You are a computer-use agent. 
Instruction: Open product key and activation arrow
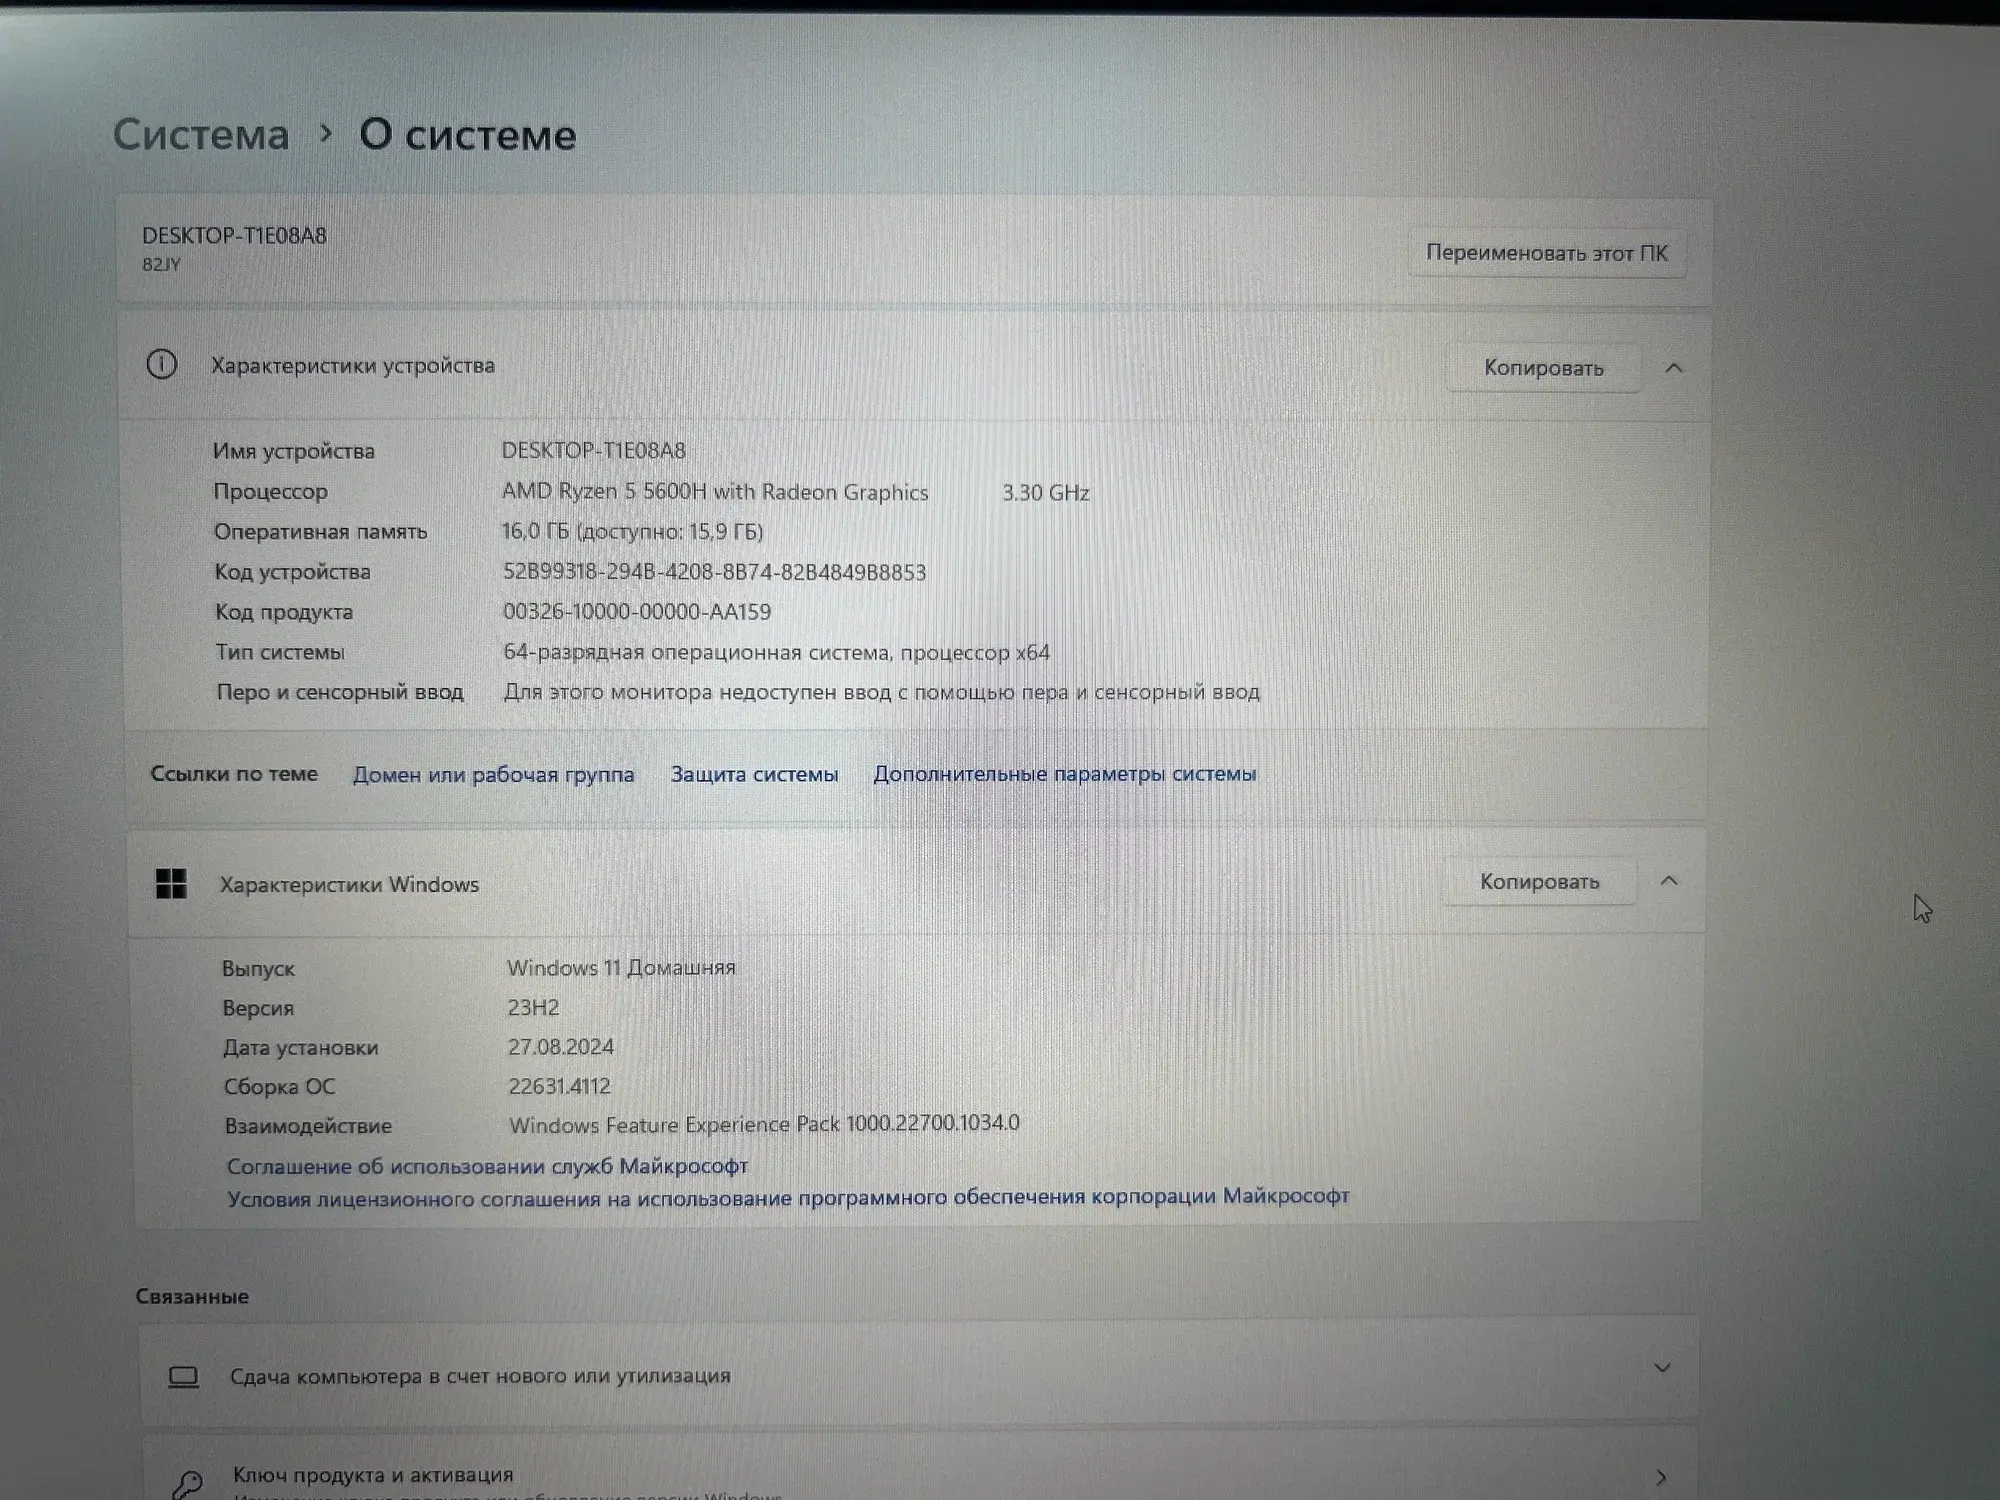[1661, 1477]
